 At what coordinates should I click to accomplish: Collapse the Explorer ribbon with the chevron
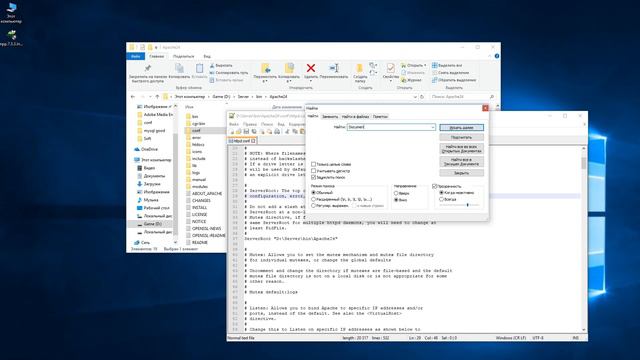[x=490, y=56]
